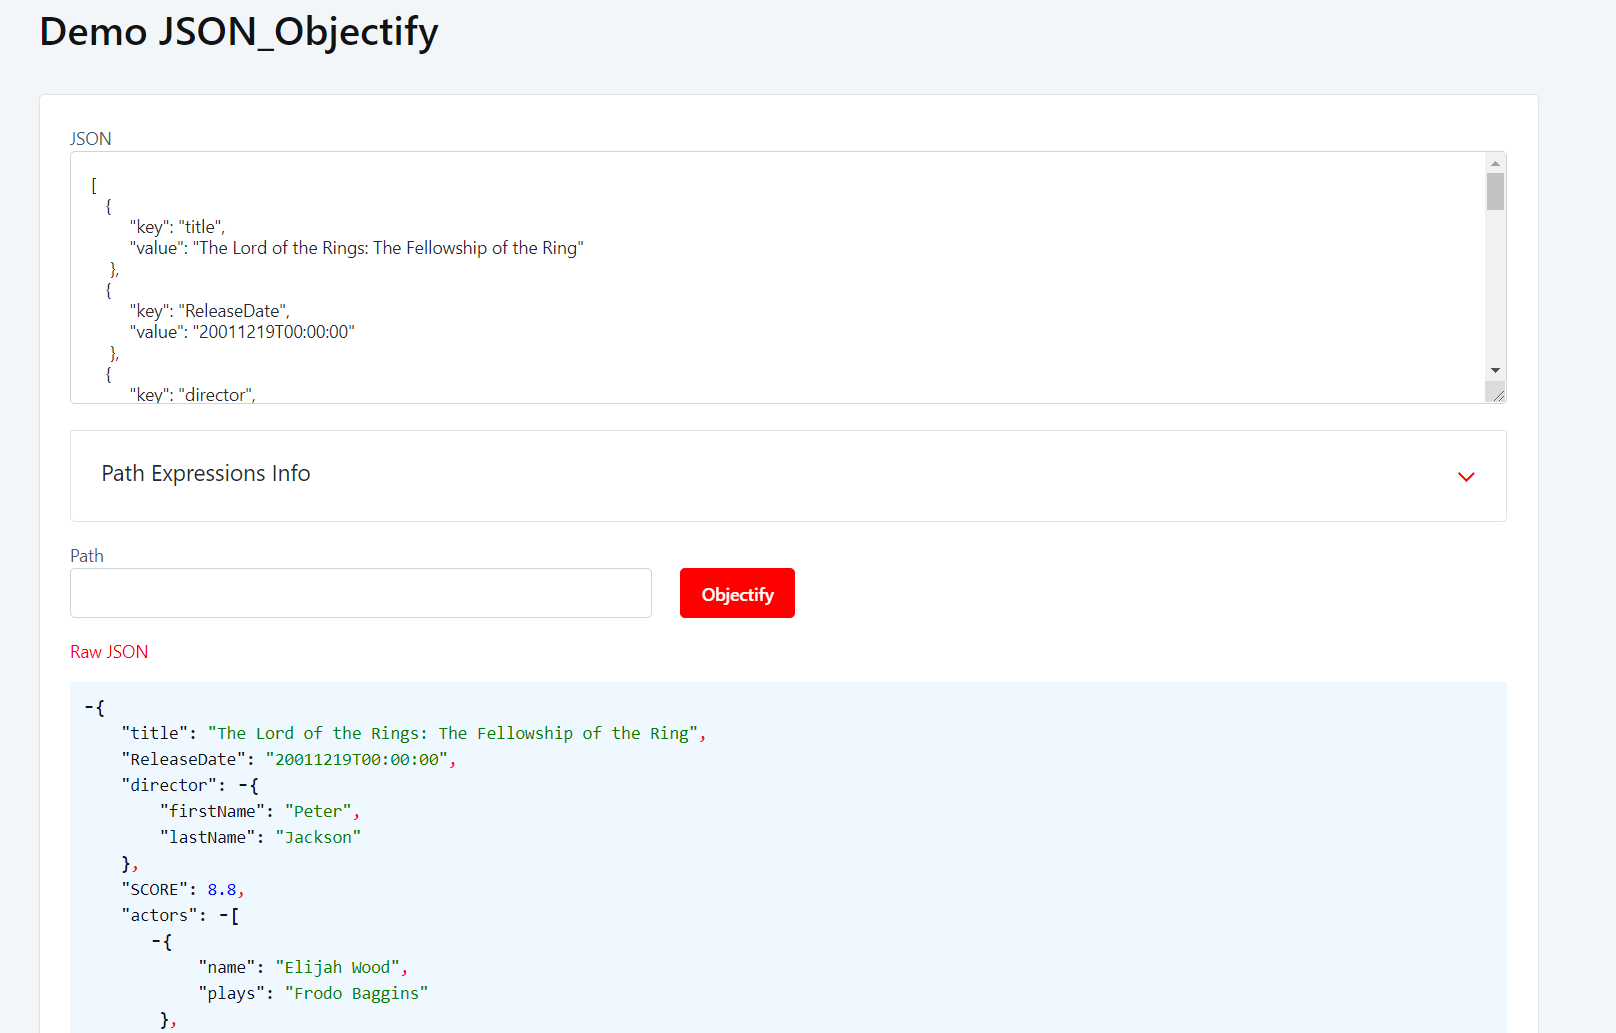
Task: Click the SCORE value 8.8
Action: [222, 890]
